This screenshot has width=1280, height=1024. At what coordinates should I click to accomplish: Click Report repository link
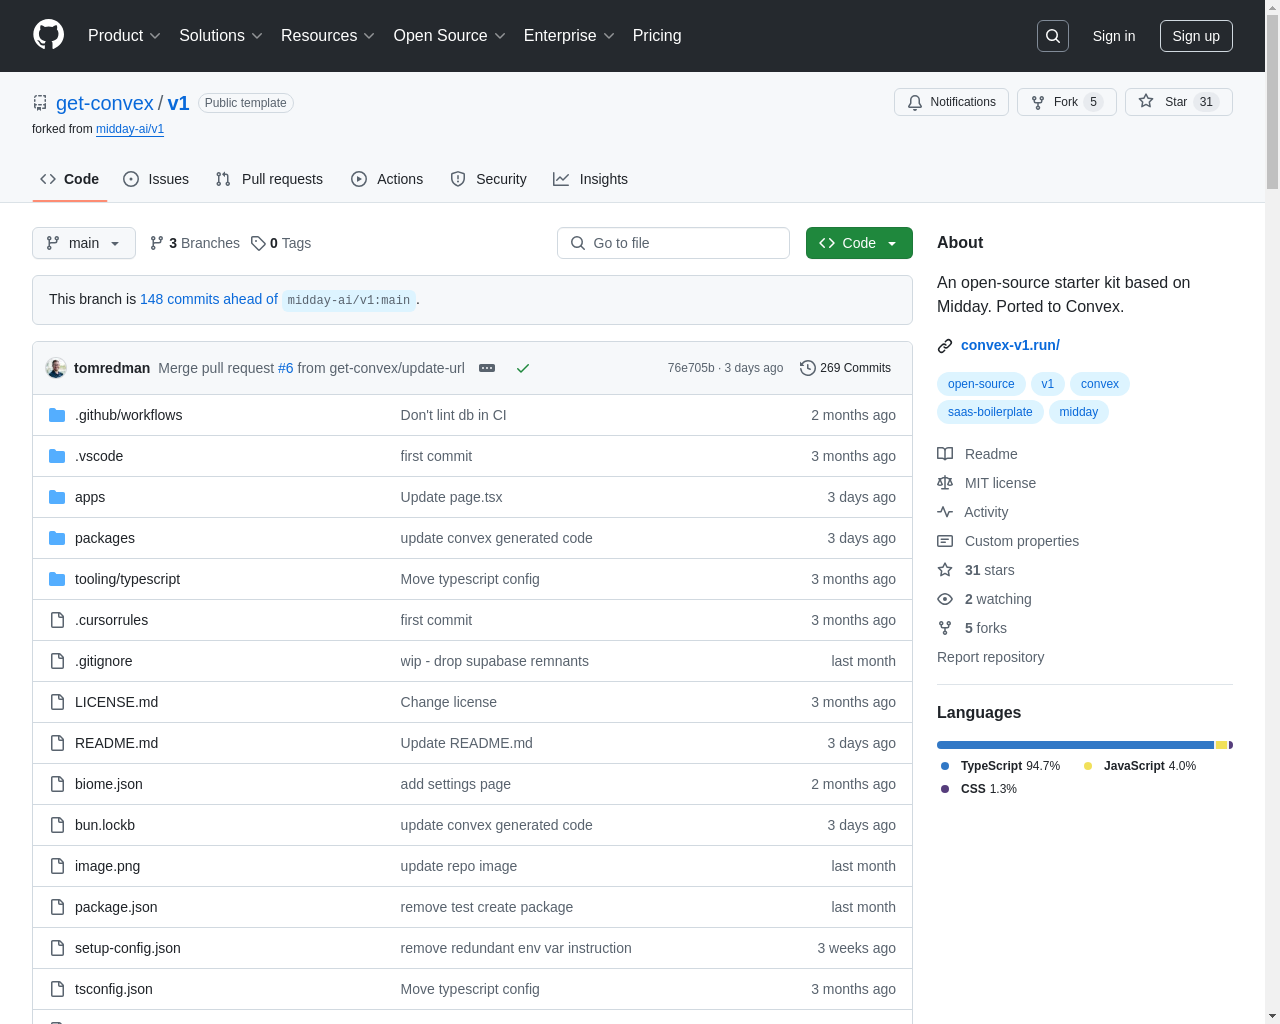click(990, 657)
